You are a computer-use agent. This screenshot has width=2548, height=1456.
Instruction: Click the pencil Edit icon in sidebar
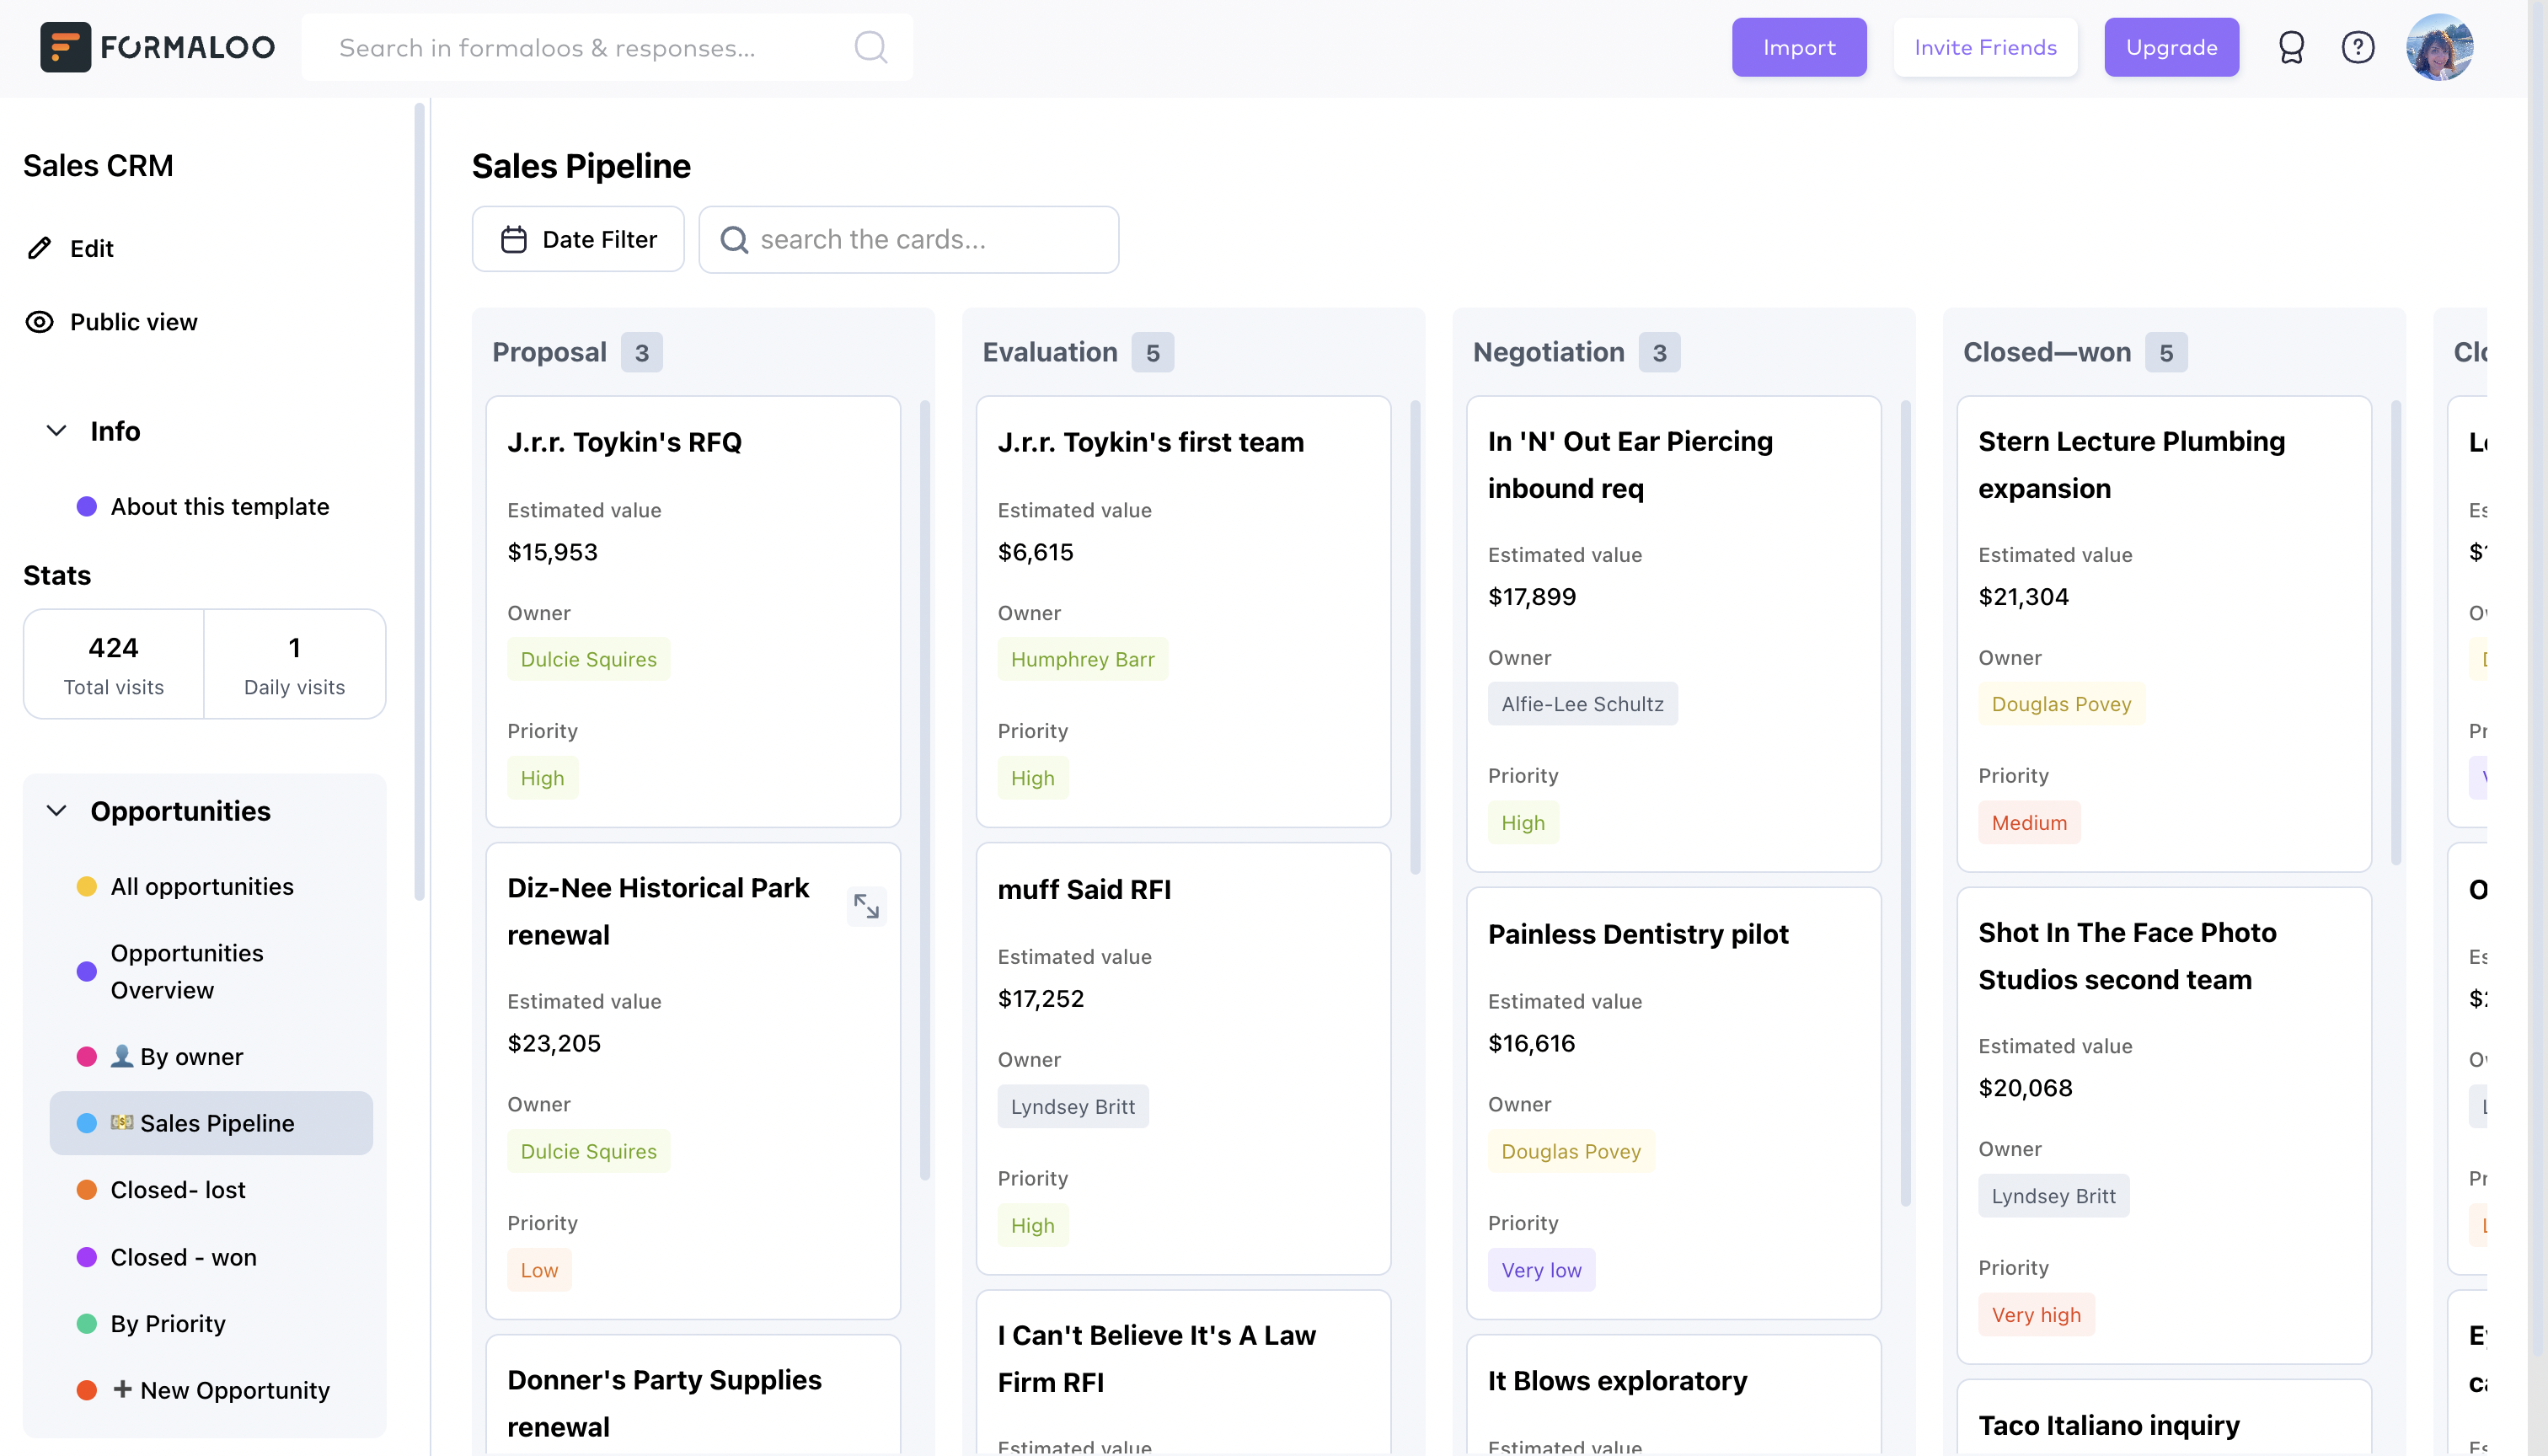(x=39, y=248)
